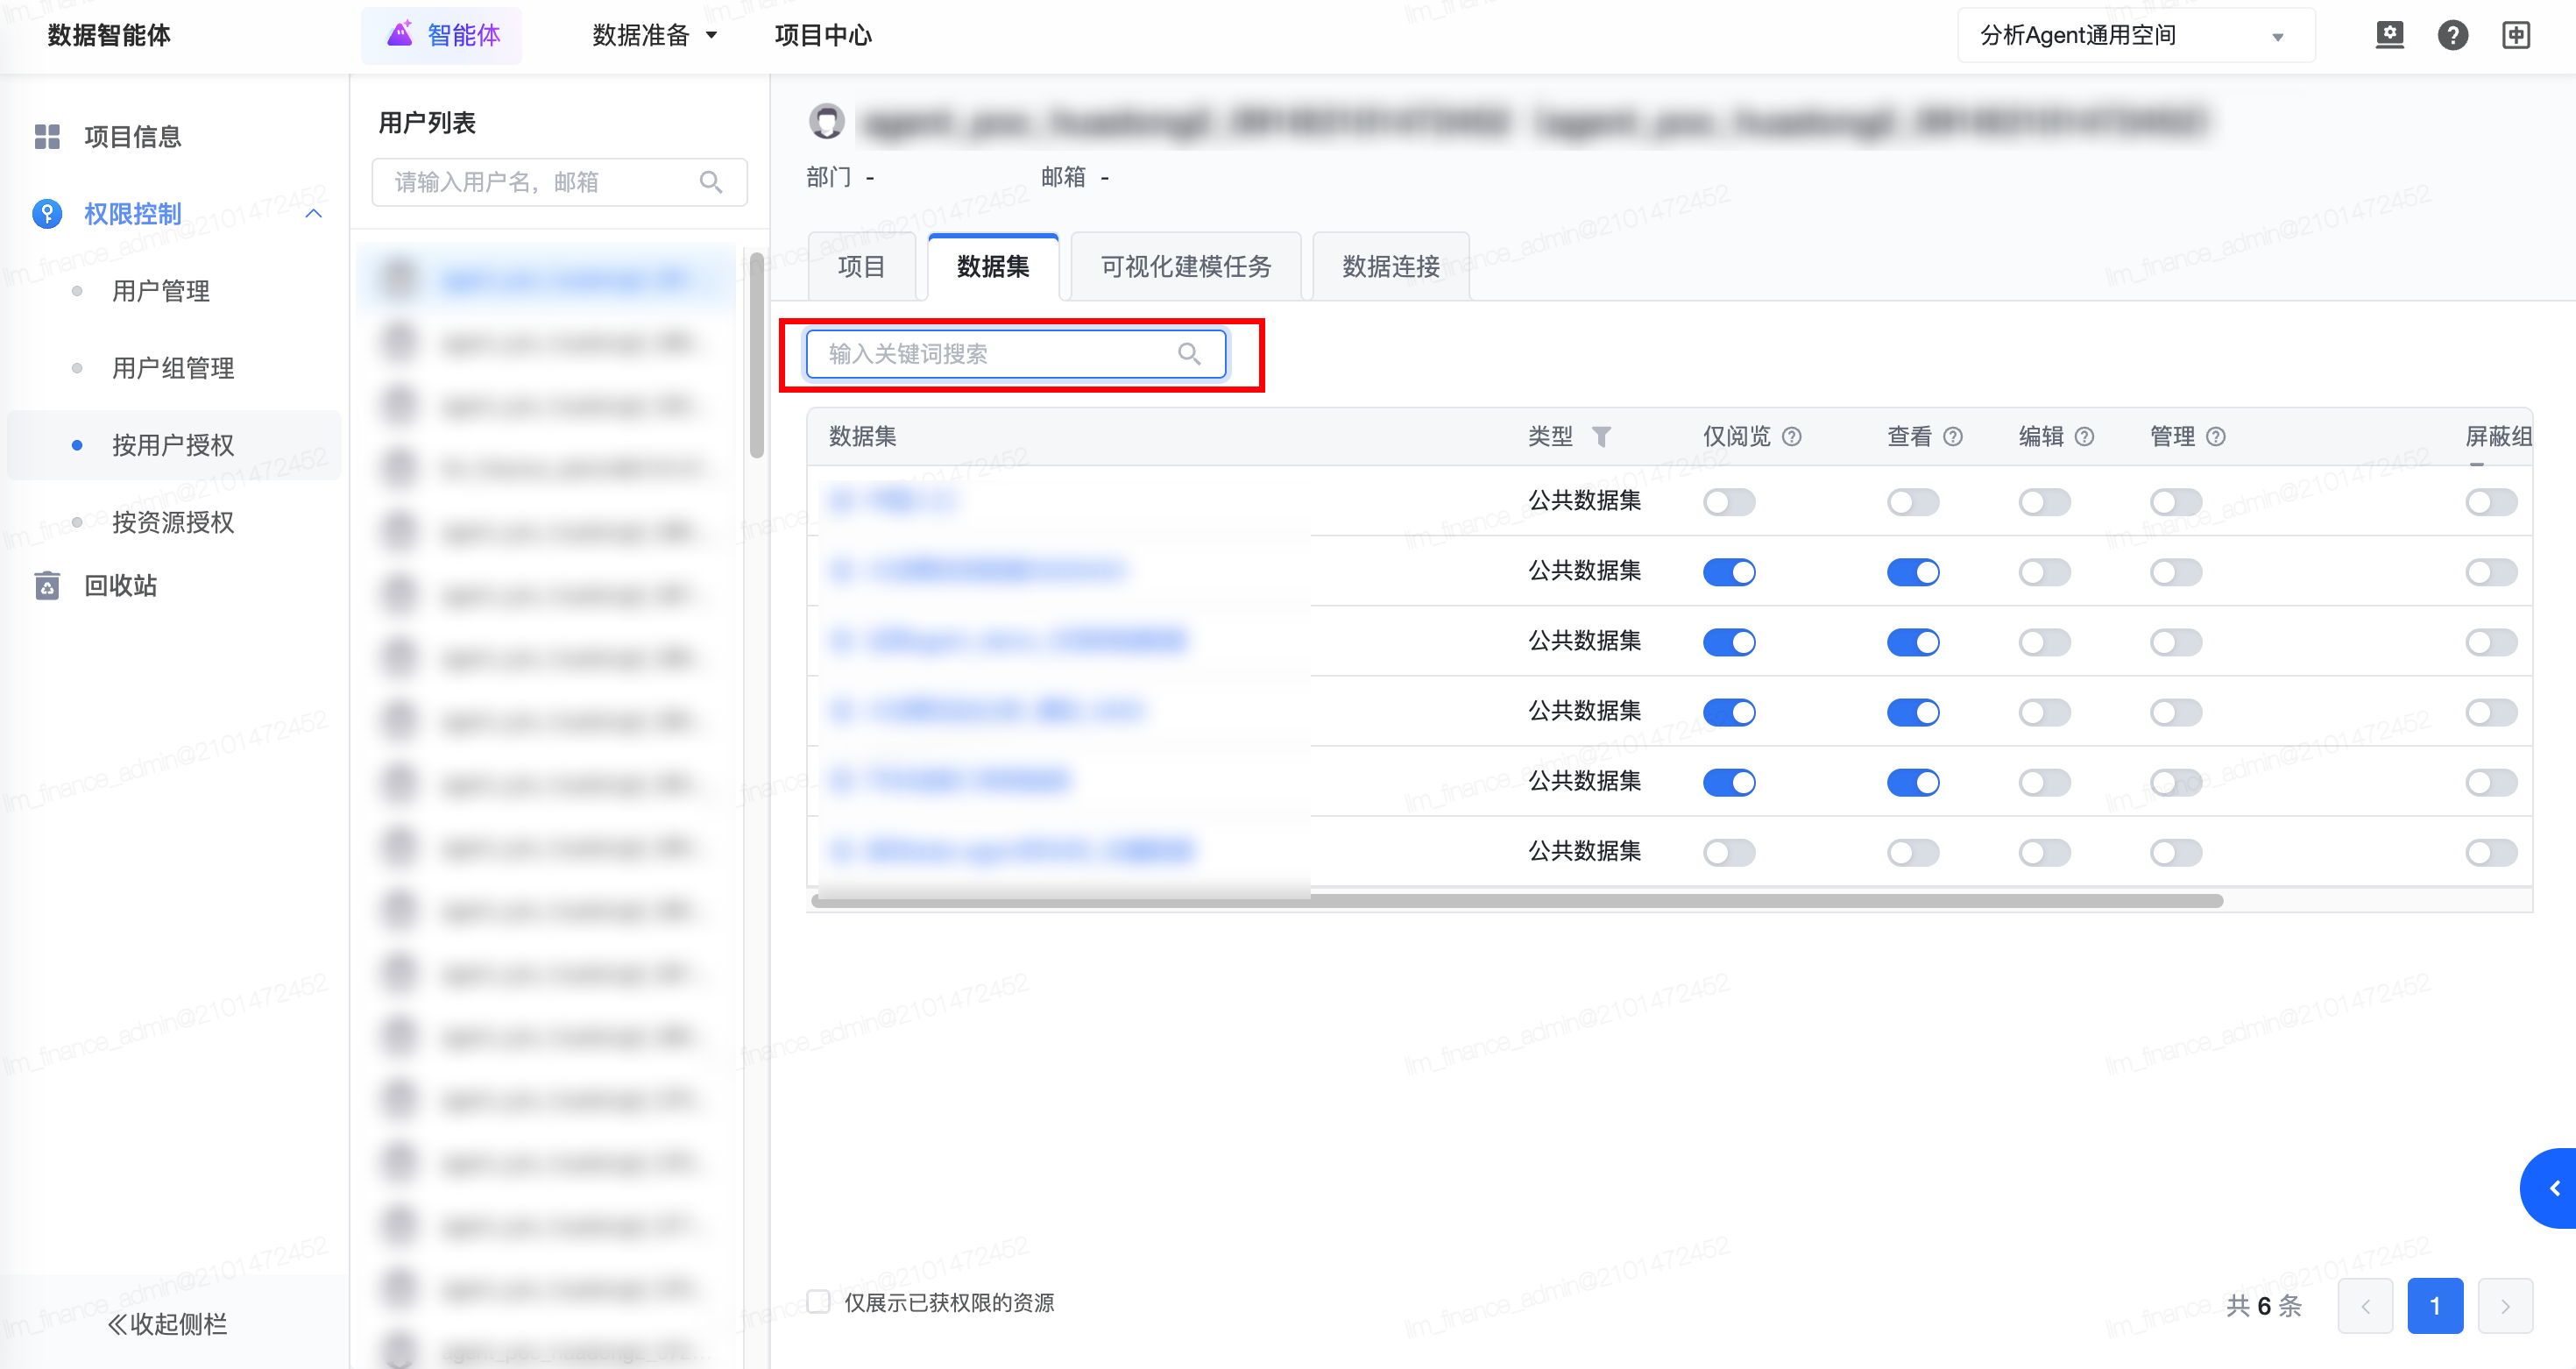Viewport: 2576px width, 1369px height.
Task: Enable 管理 toggle in fifth dataset row
Action: pos(2176,782)
